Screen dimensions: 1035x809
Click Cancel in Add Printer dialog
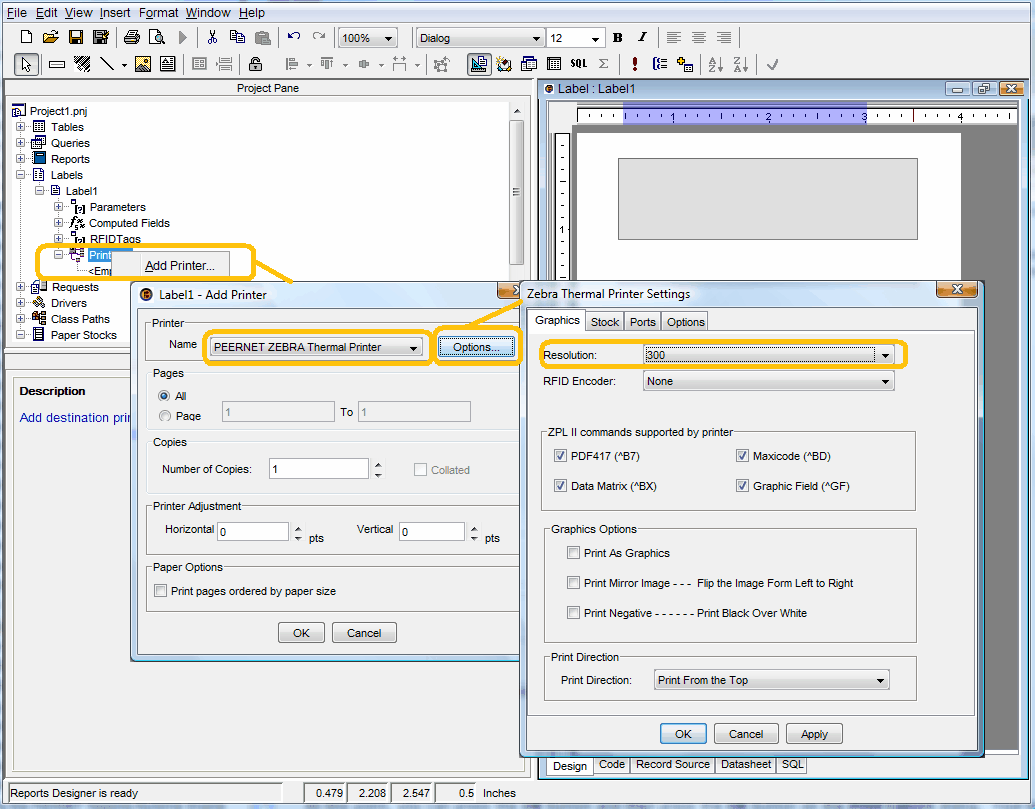364,633
